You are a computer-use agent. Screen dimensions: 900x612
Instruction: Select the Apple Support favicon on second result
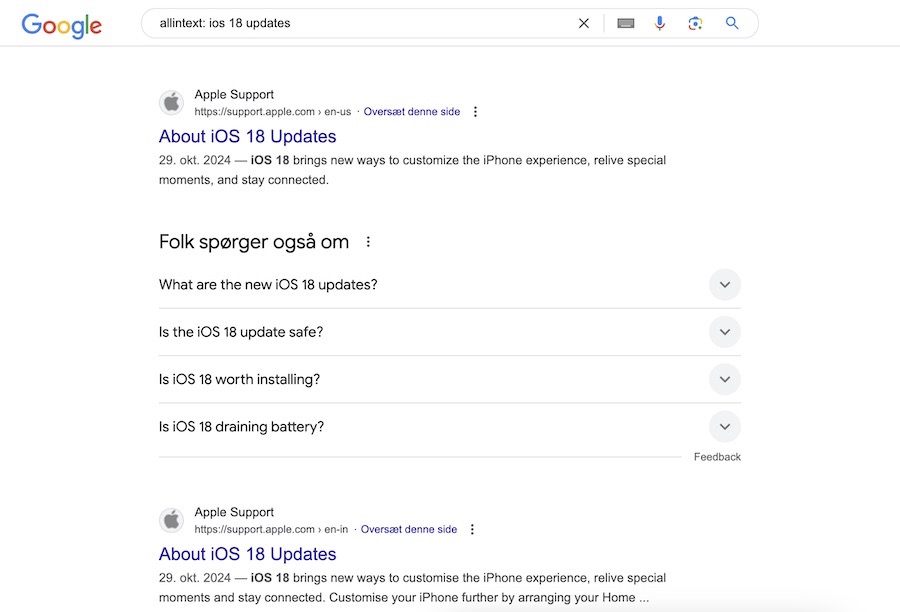(x=171, y=519)
